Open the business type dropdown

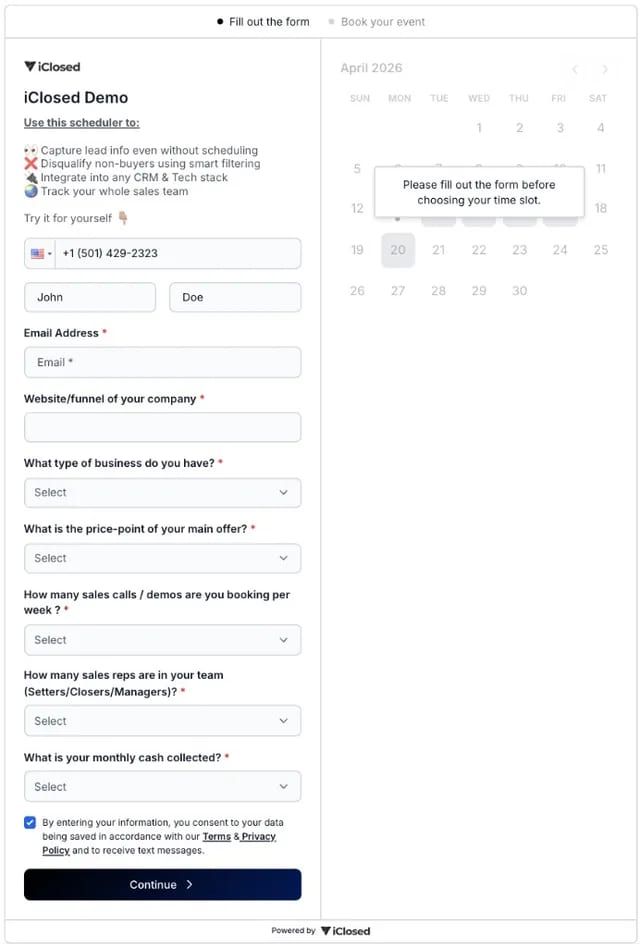coord(162,492)
